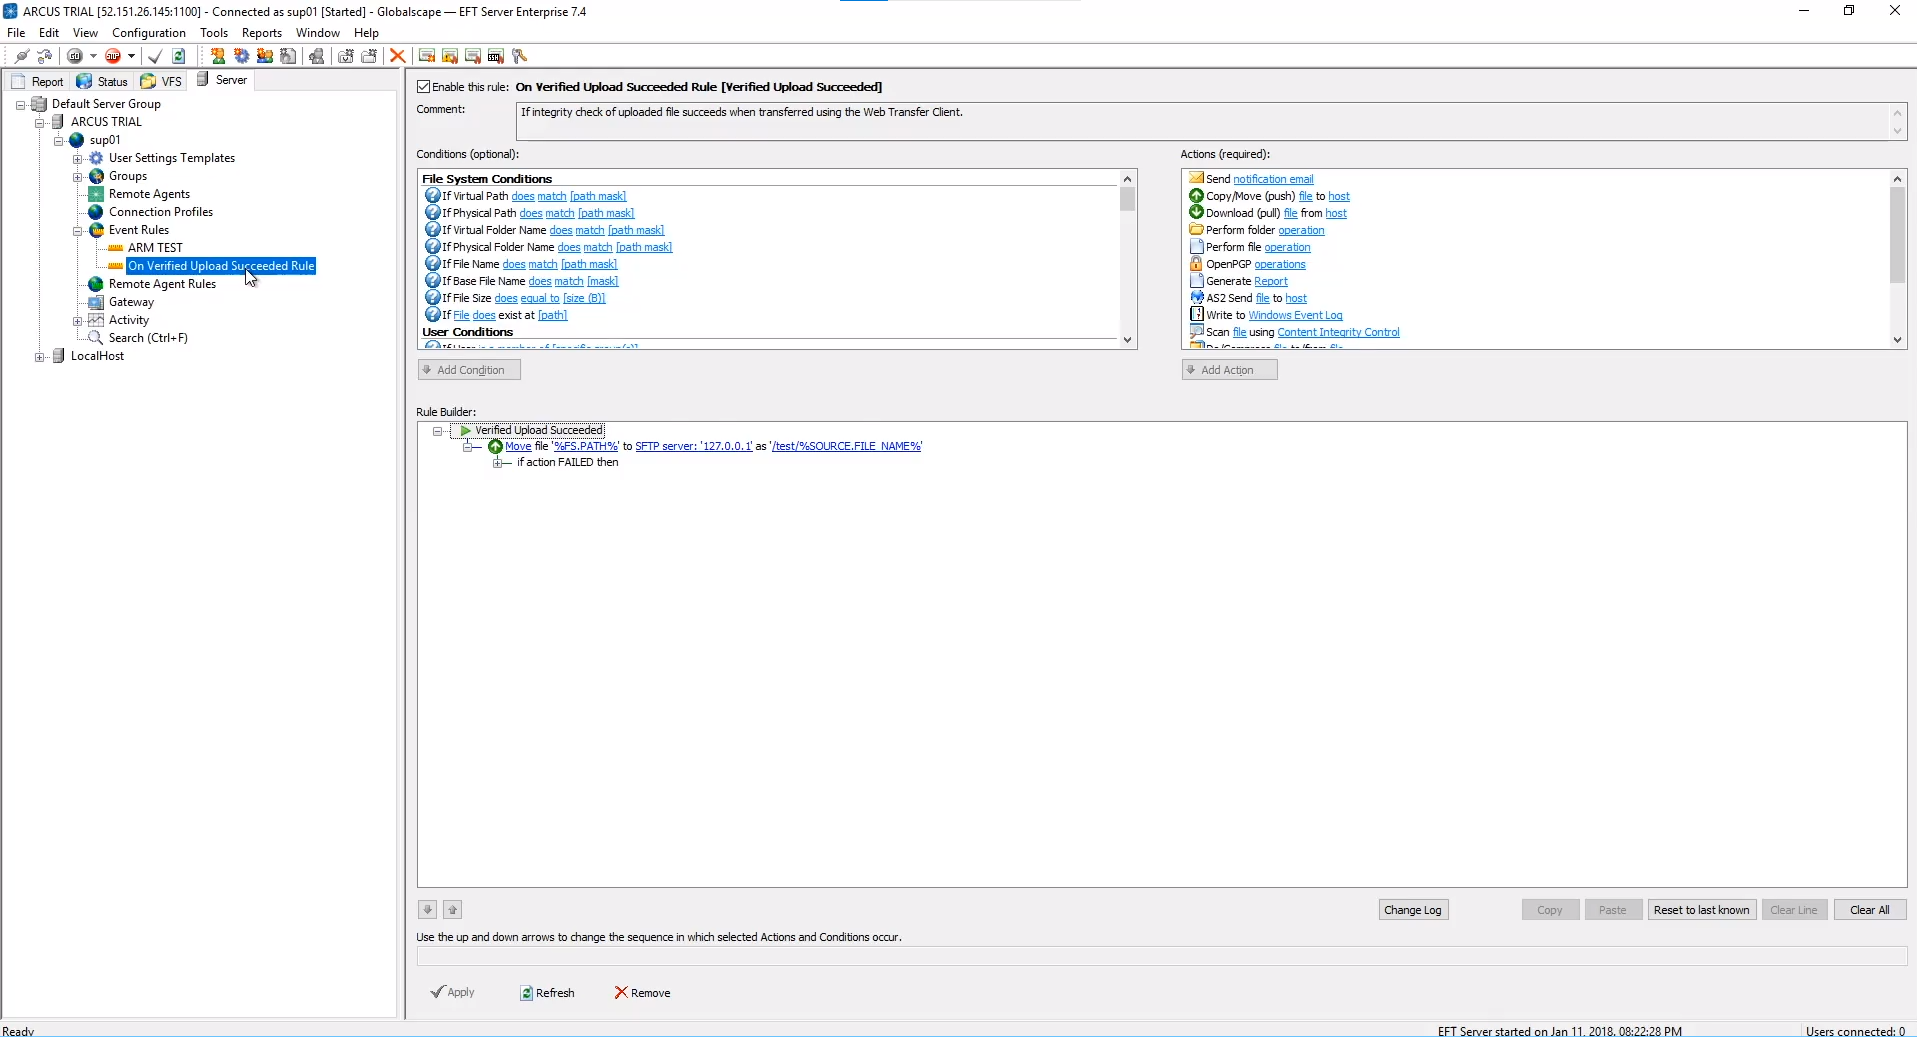The width and height of the screenshot is (1917, 1037).
Task: Open server settings with the gears toolbar icon
Action: point(240,56)
